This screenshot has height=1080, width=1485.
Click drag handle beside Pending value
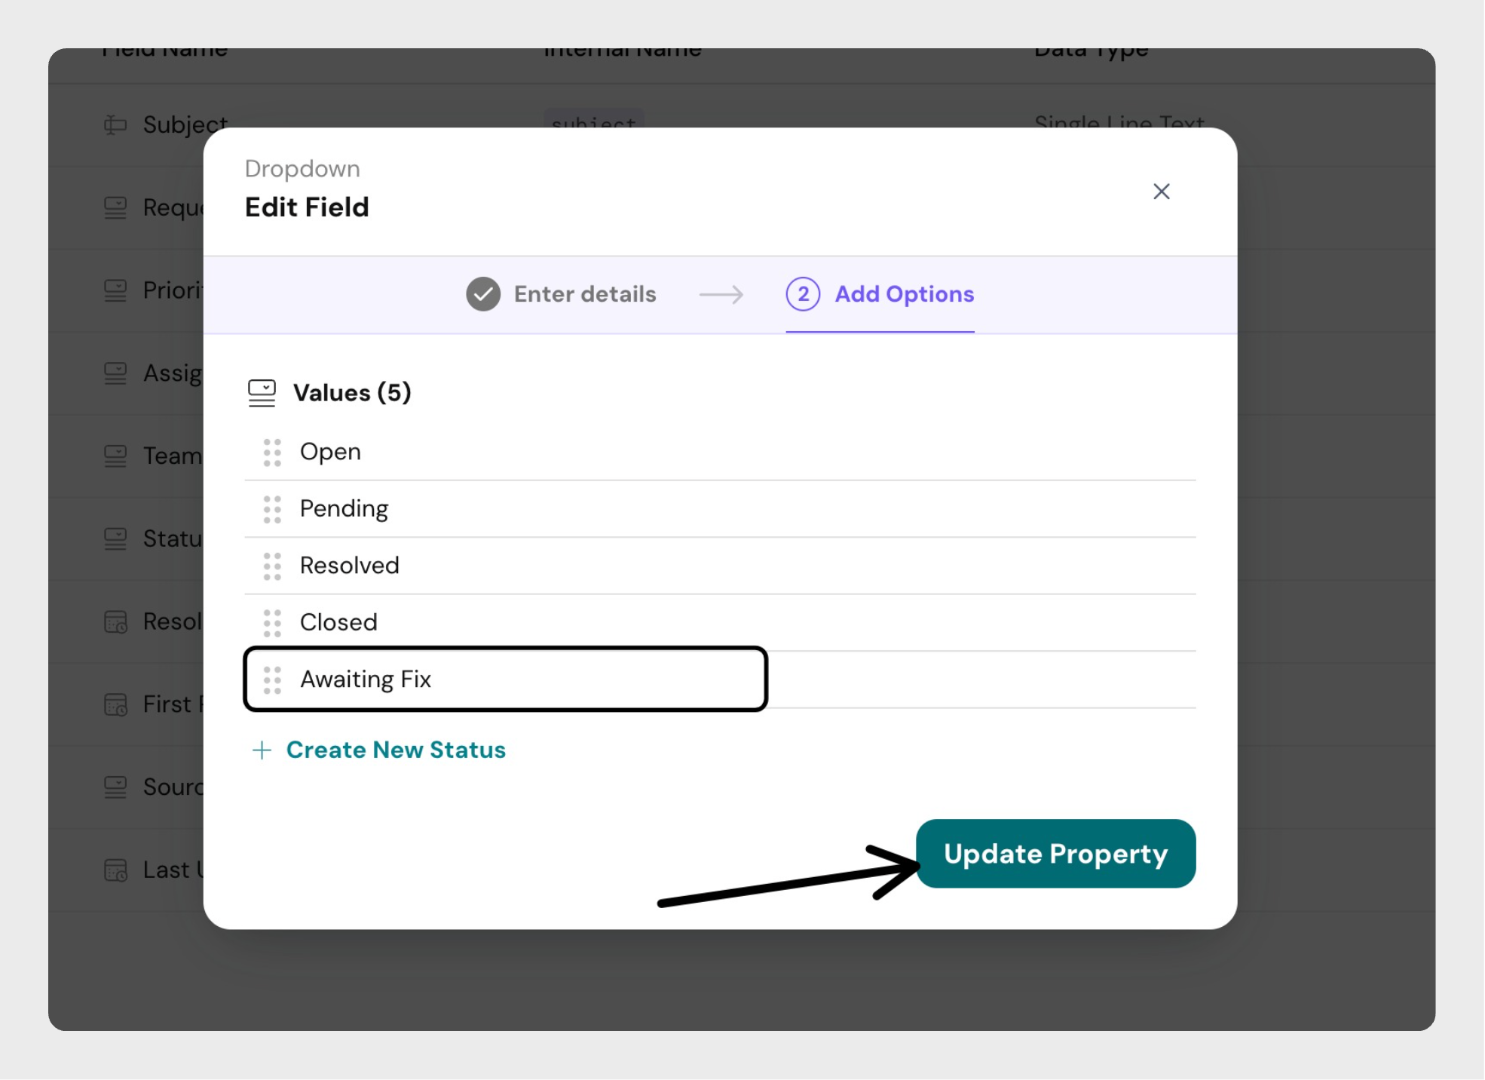point(272,510)
